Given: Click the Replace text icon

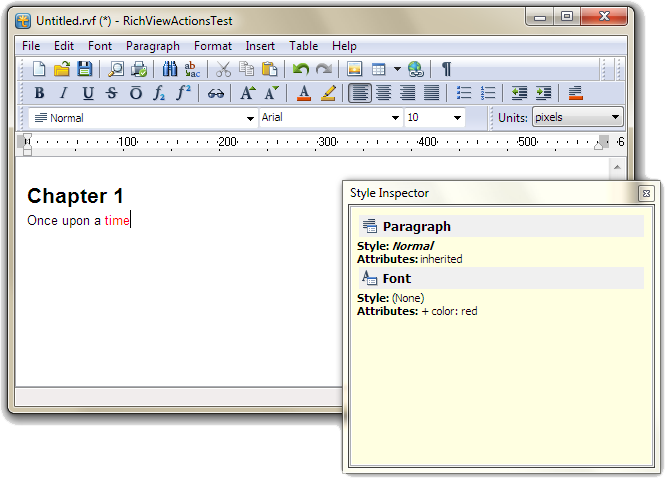Looking at the screenshot, I should point(192,69).
